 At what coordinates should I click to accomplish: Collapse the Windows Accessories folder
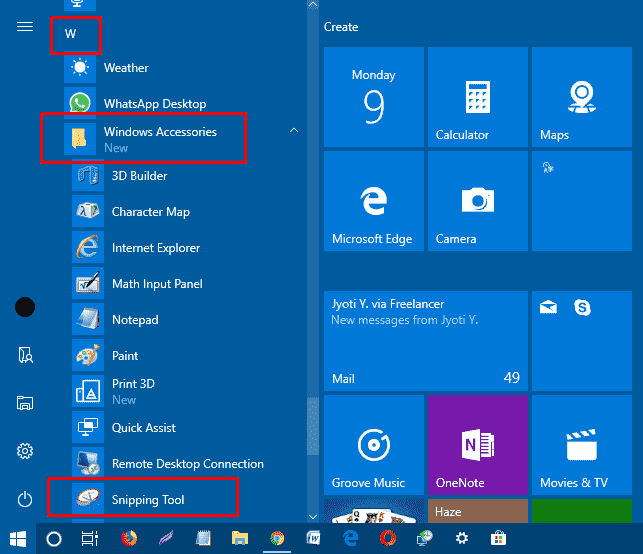point(180,139)
